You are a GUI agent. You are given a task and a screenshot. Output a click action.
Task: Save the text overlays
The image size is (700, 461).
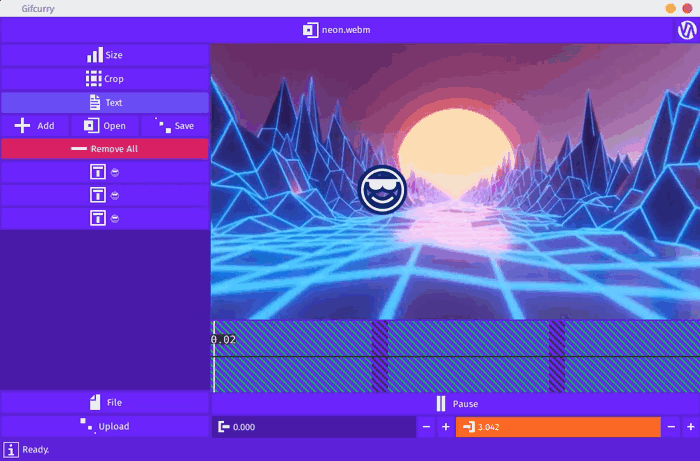tap(175, 126)
